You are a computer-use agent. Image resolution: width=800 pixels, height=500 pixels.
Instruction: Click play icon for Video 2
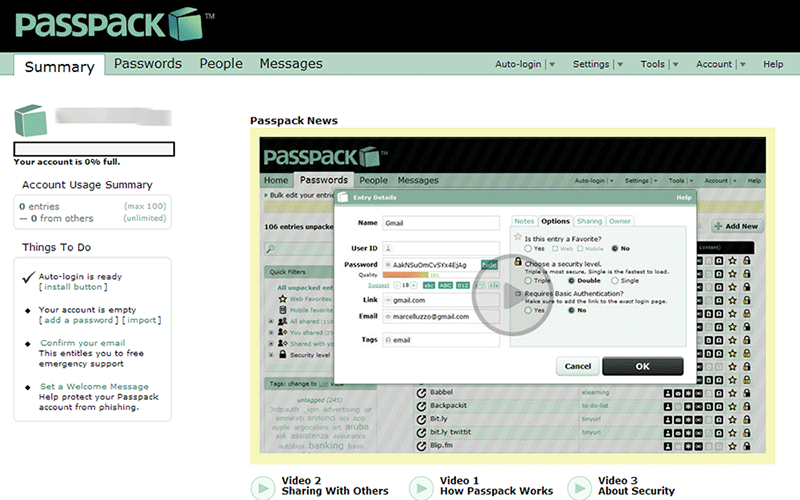[x=263, y=488]
